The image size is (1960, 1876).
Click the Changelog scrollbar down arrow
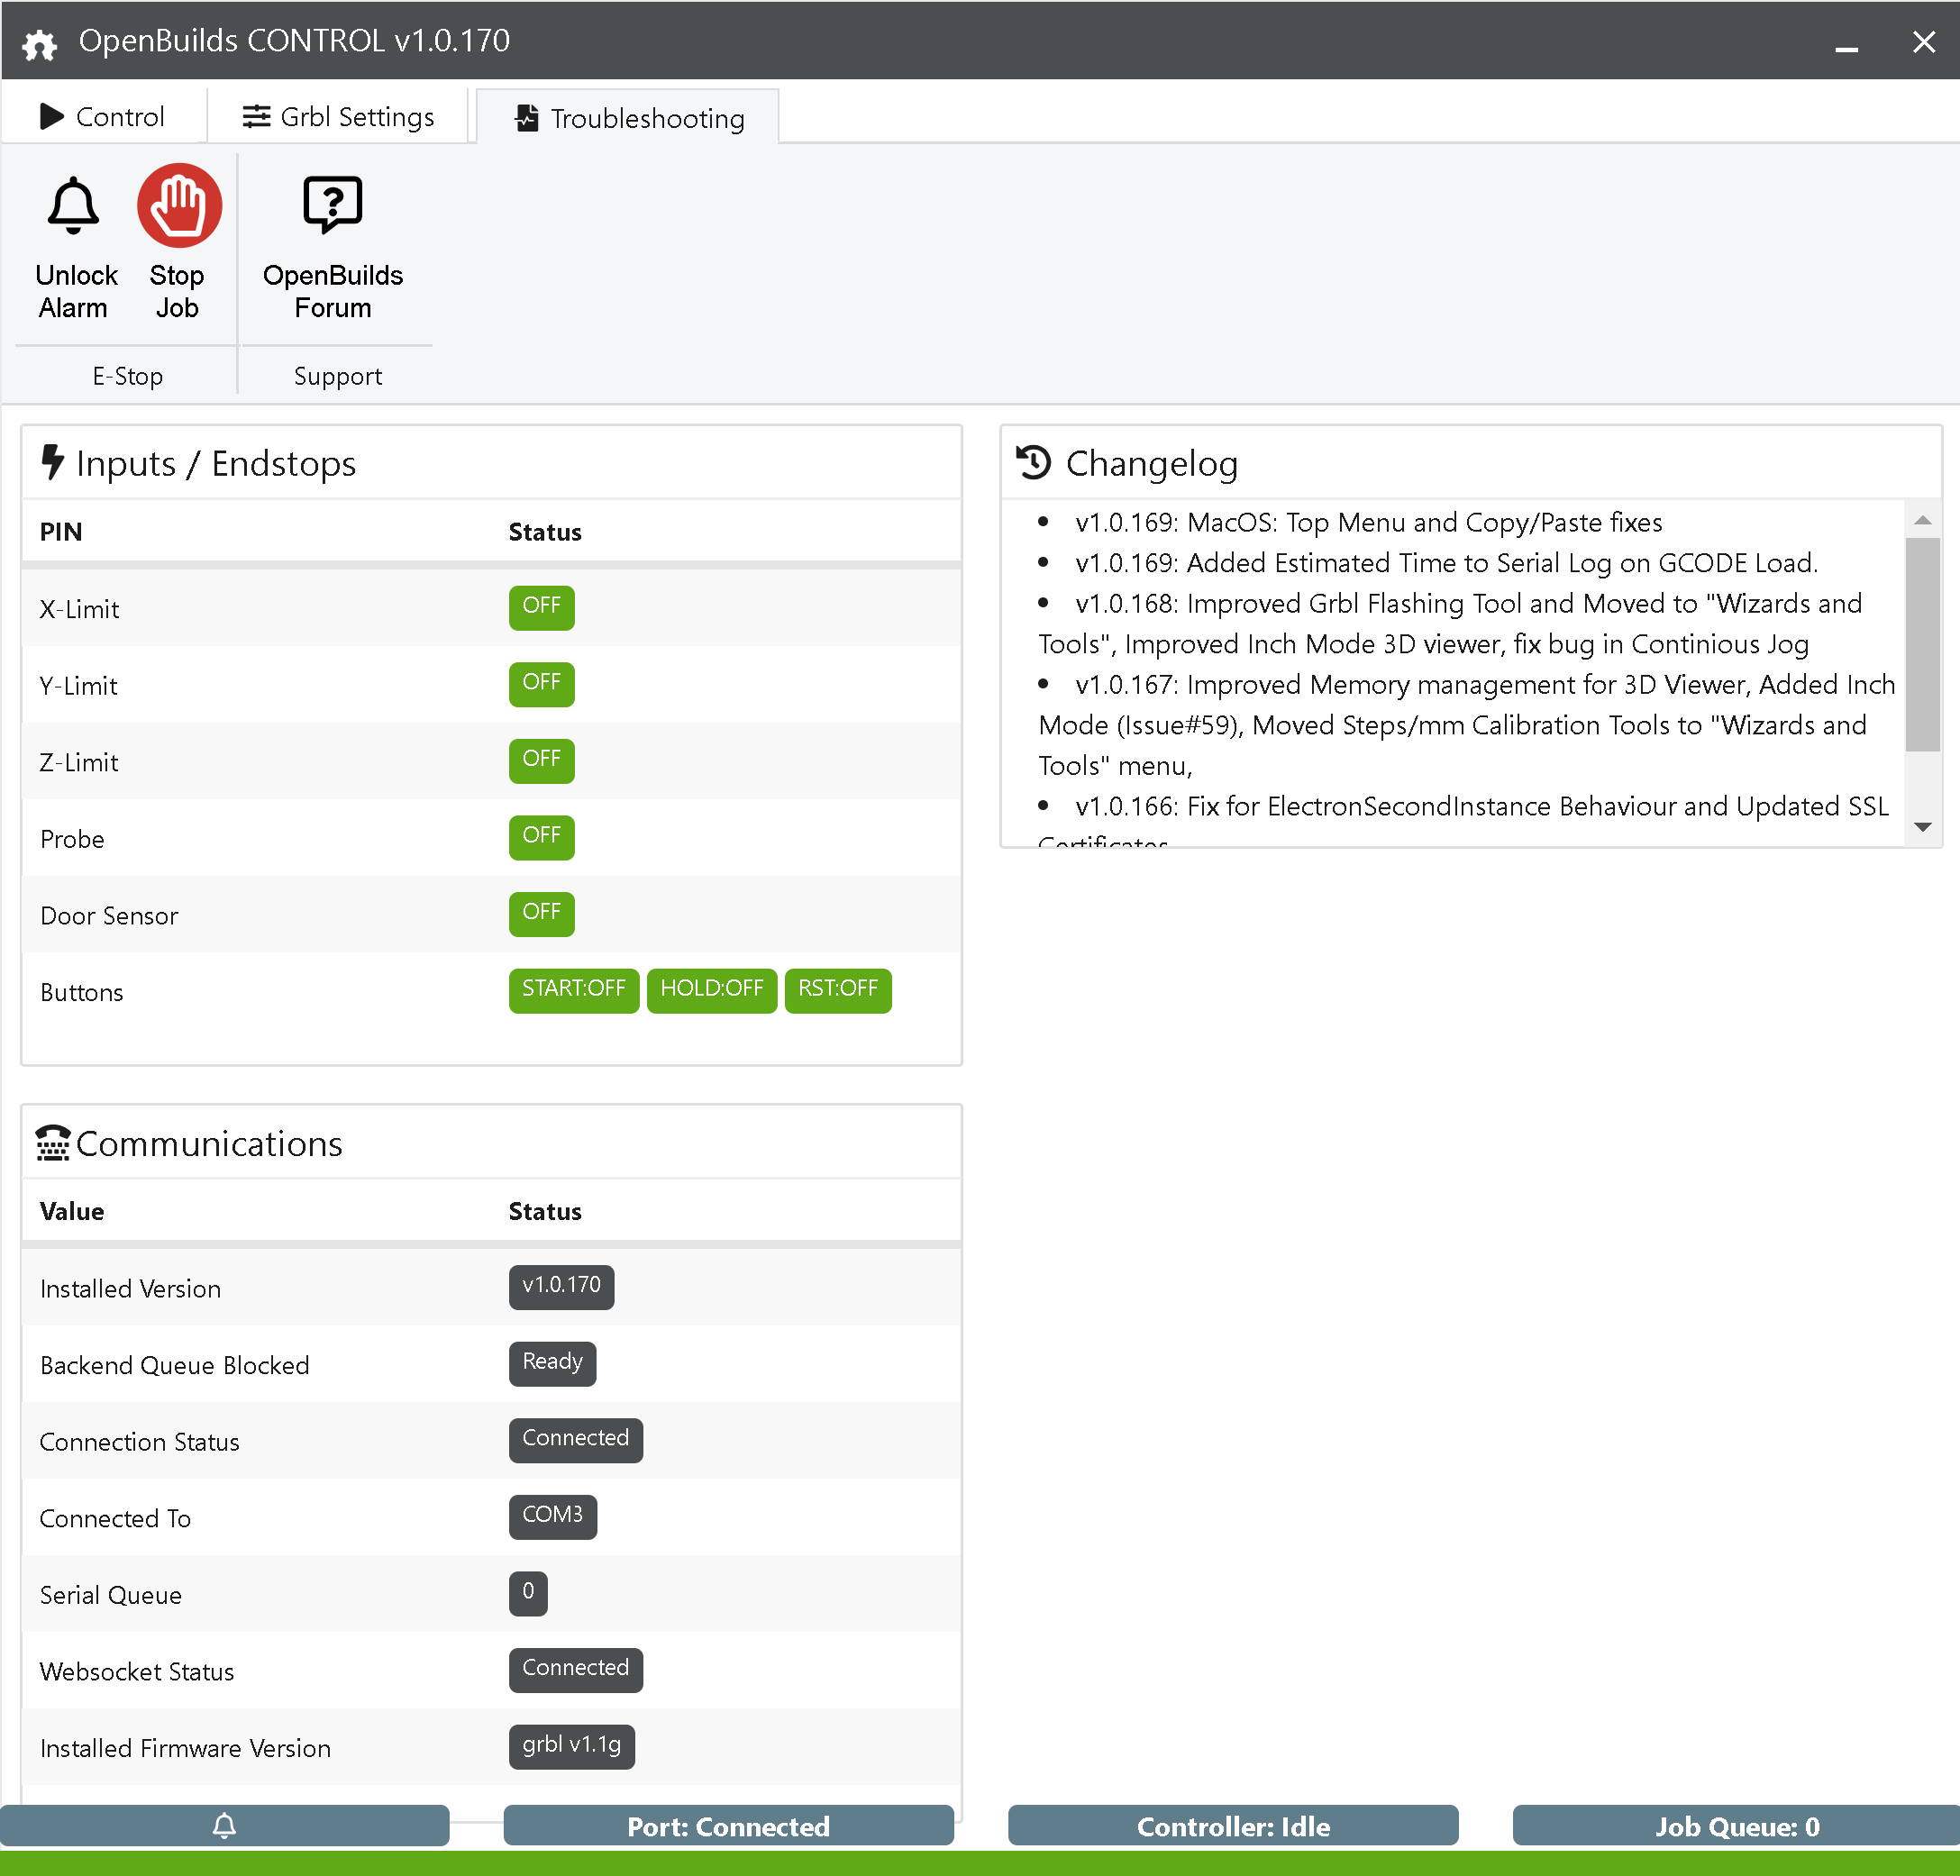(x=1922, y=827)
